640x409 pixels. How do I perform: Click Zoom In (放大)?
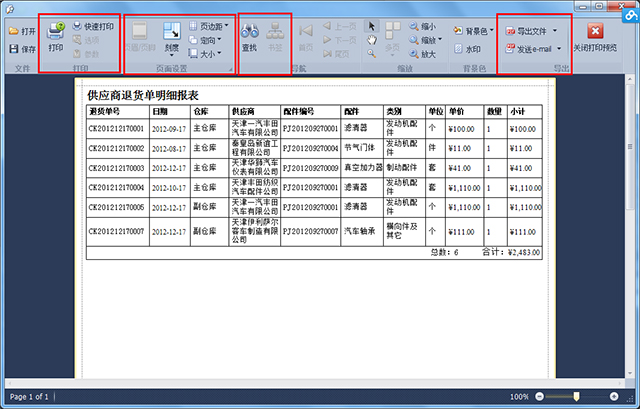point(420,55)
